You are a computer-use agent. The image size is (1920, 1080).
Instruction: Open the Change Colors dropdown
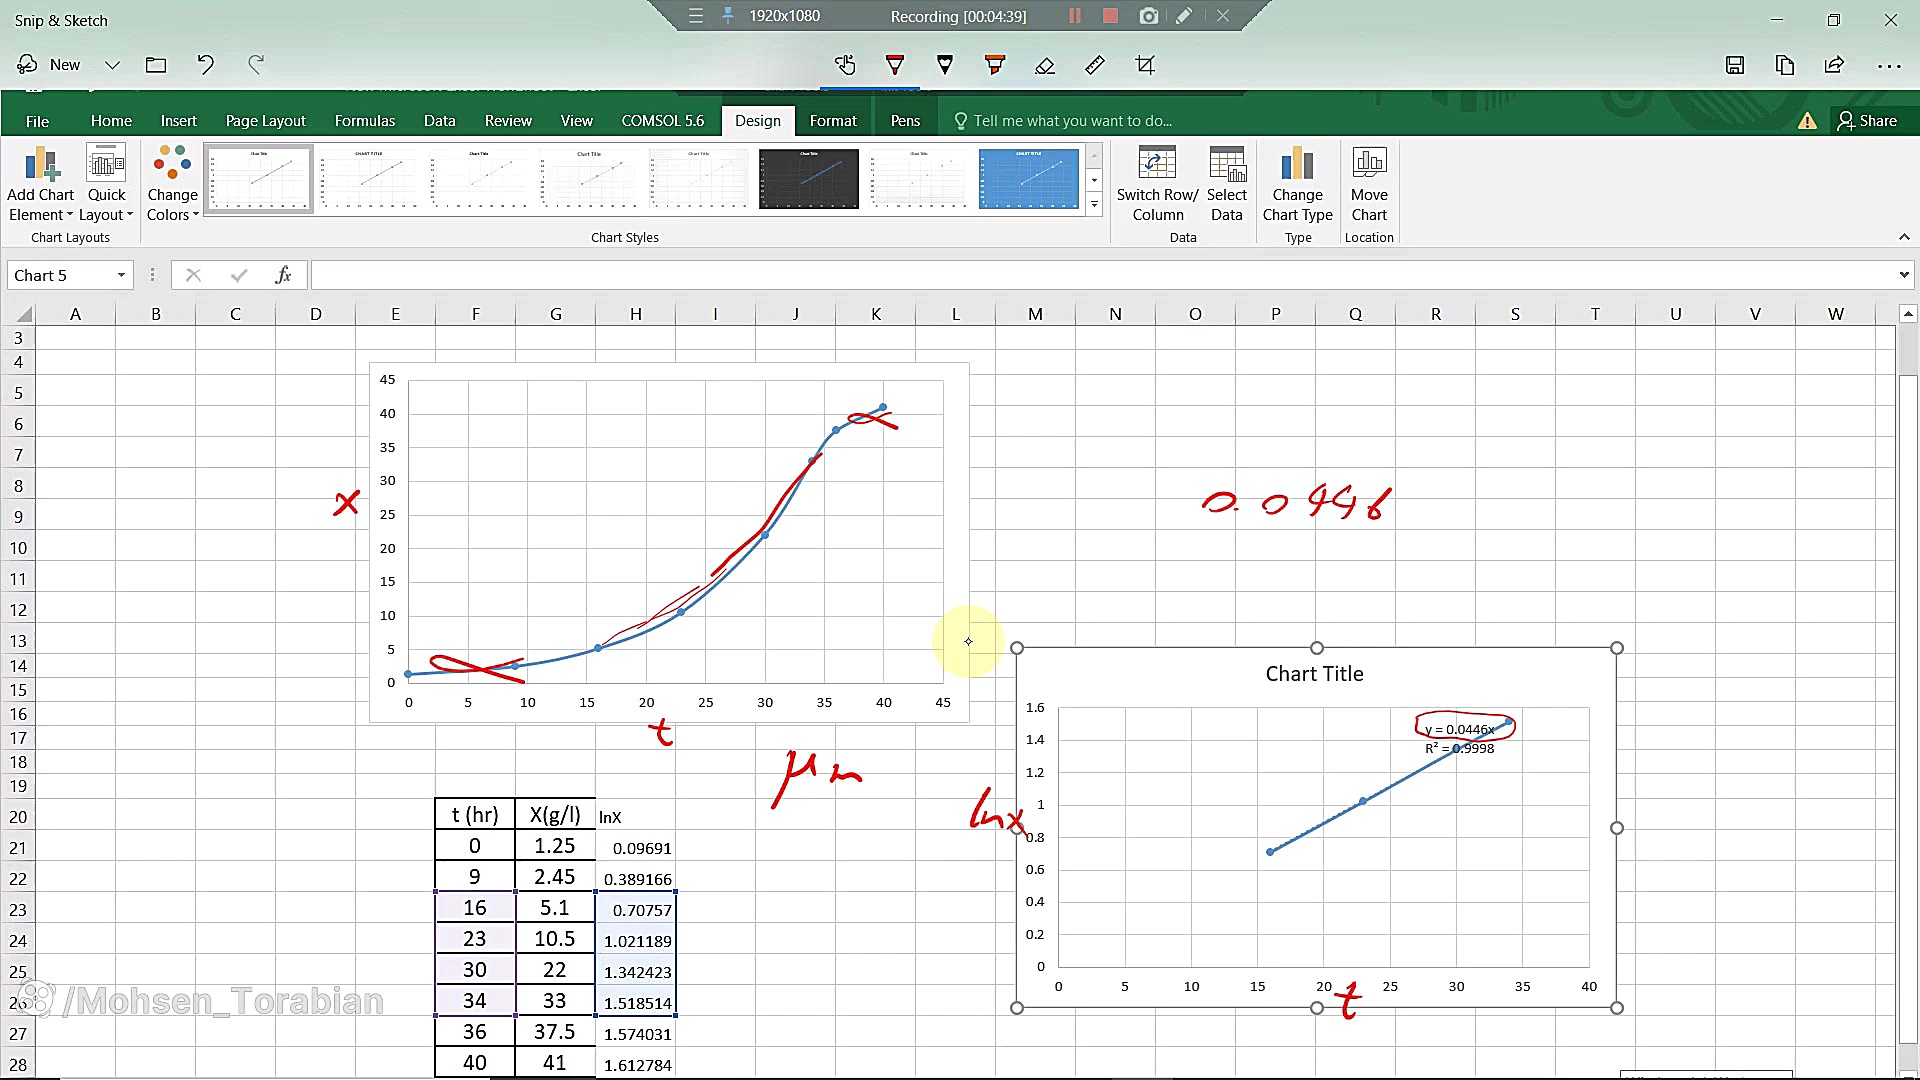(172, 185)
